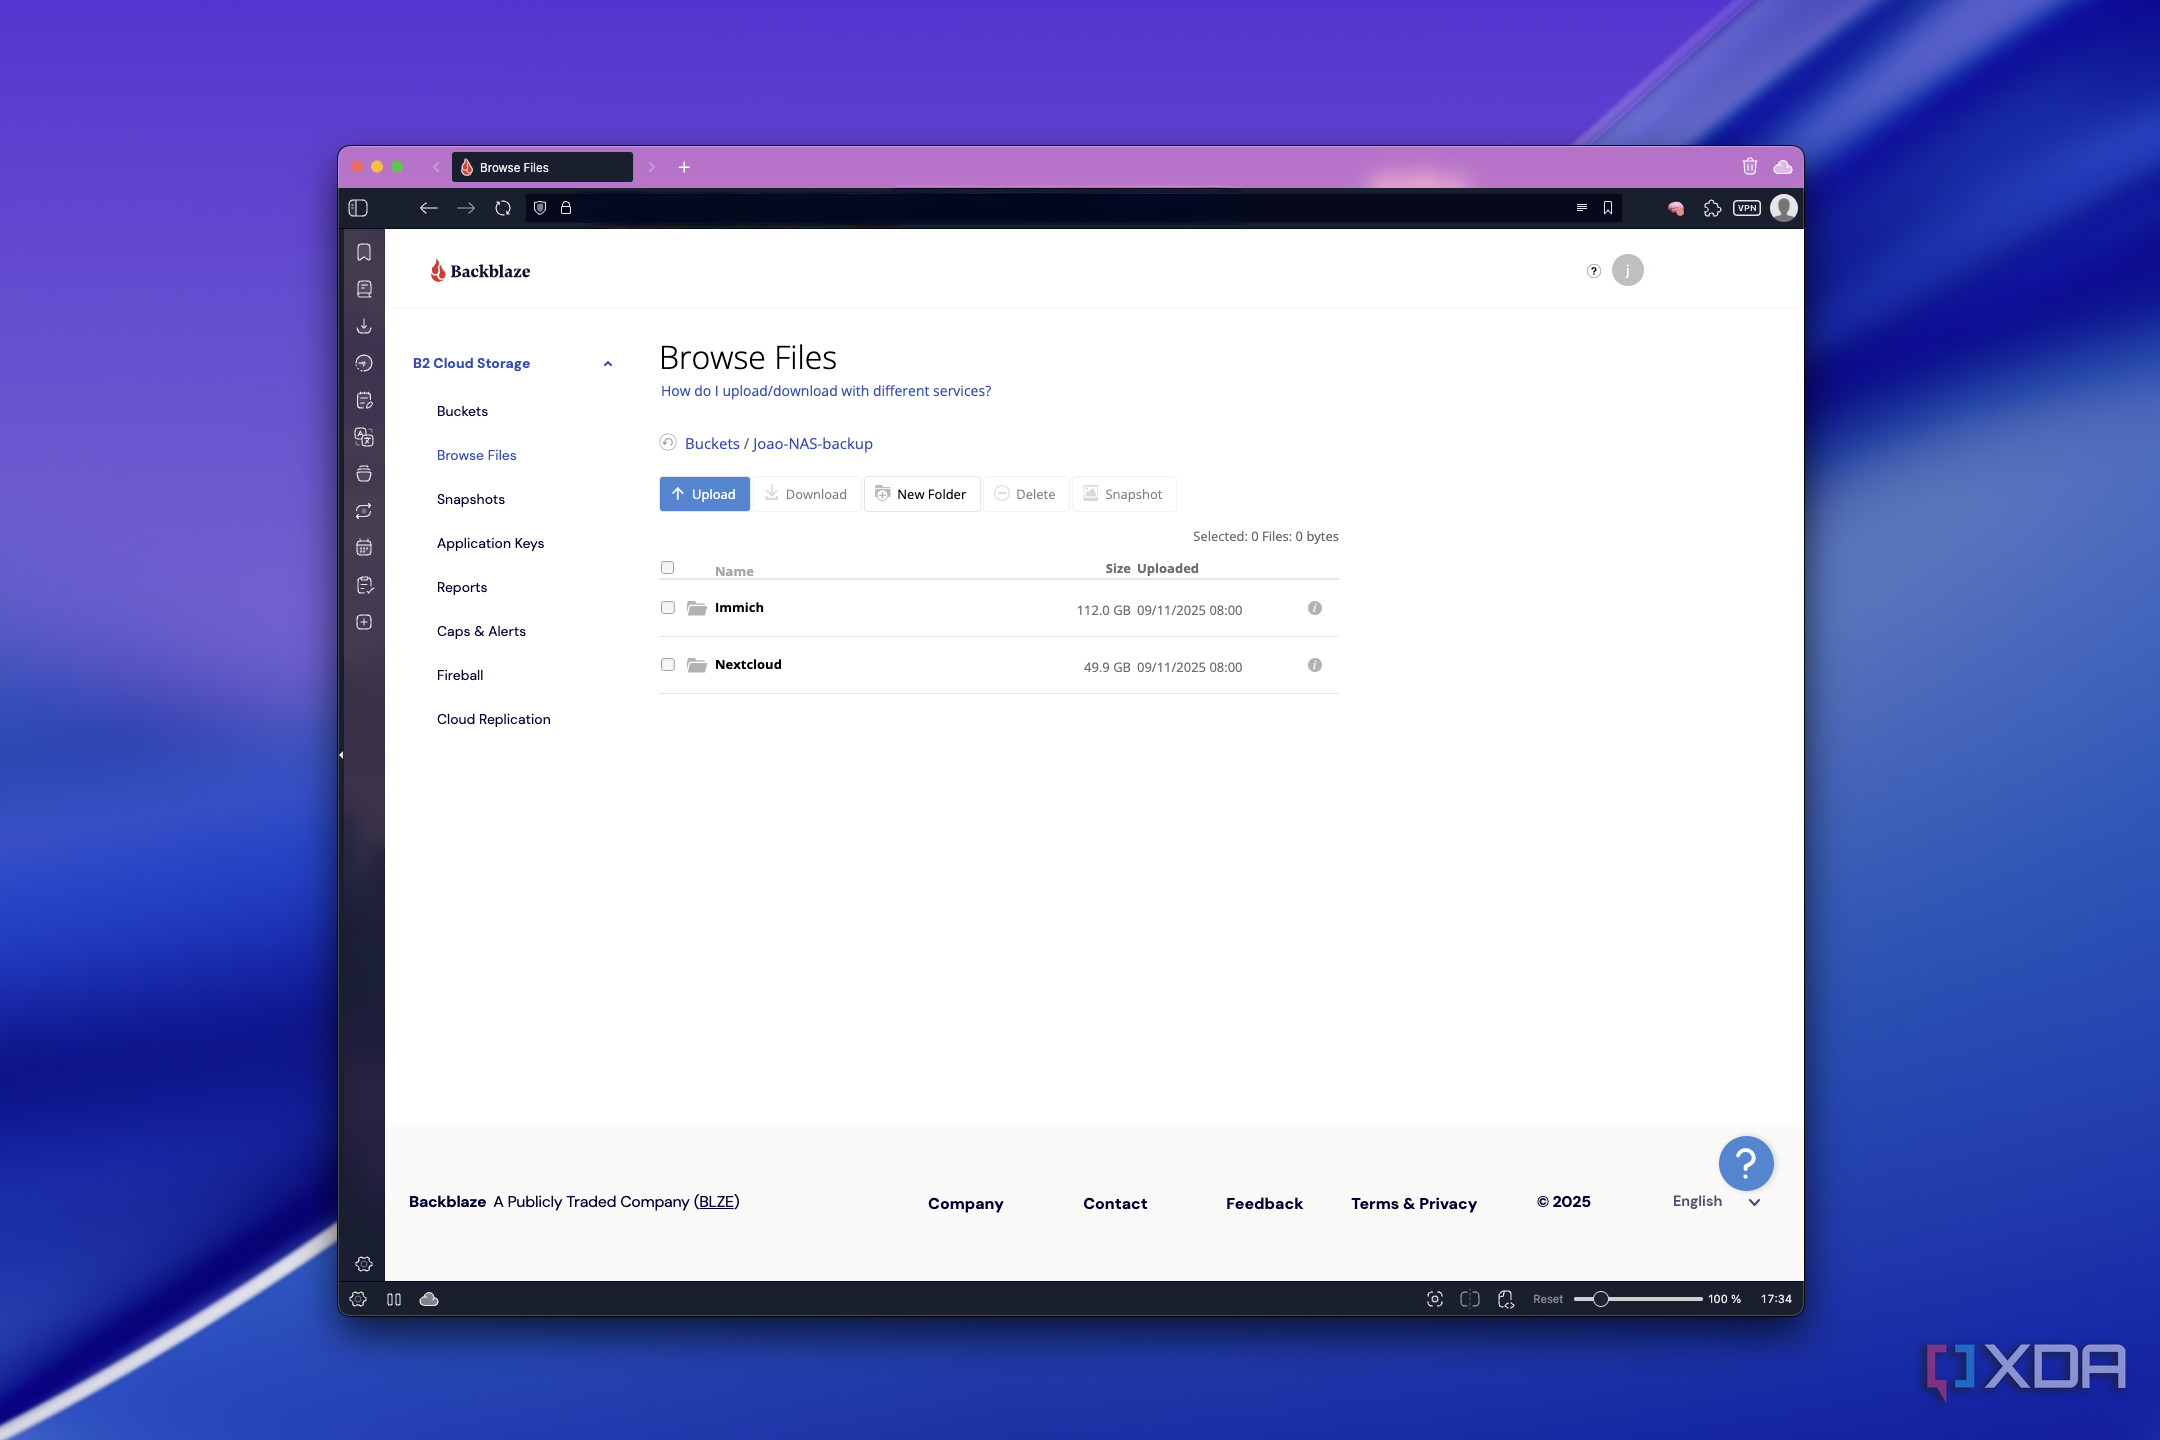Toggle tab tiling icon in status bar

(1470, 1299)
